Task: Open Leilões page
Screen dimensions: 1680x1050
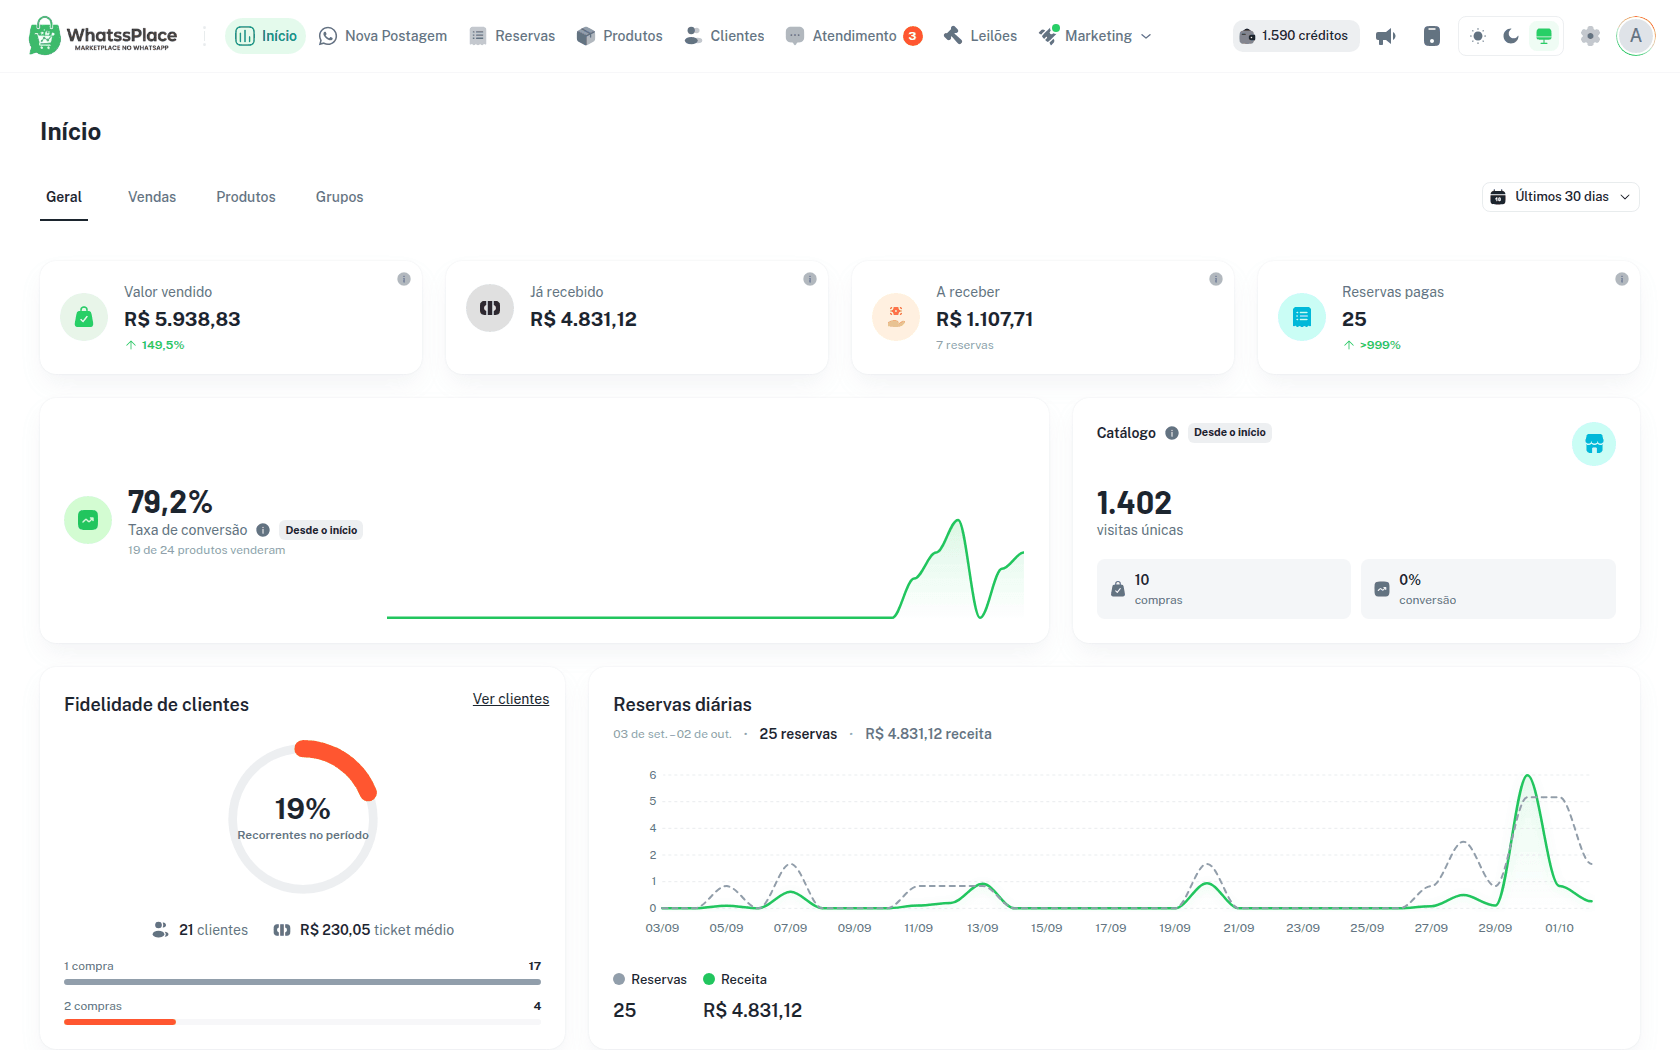Action: click(x=981, y=36)
